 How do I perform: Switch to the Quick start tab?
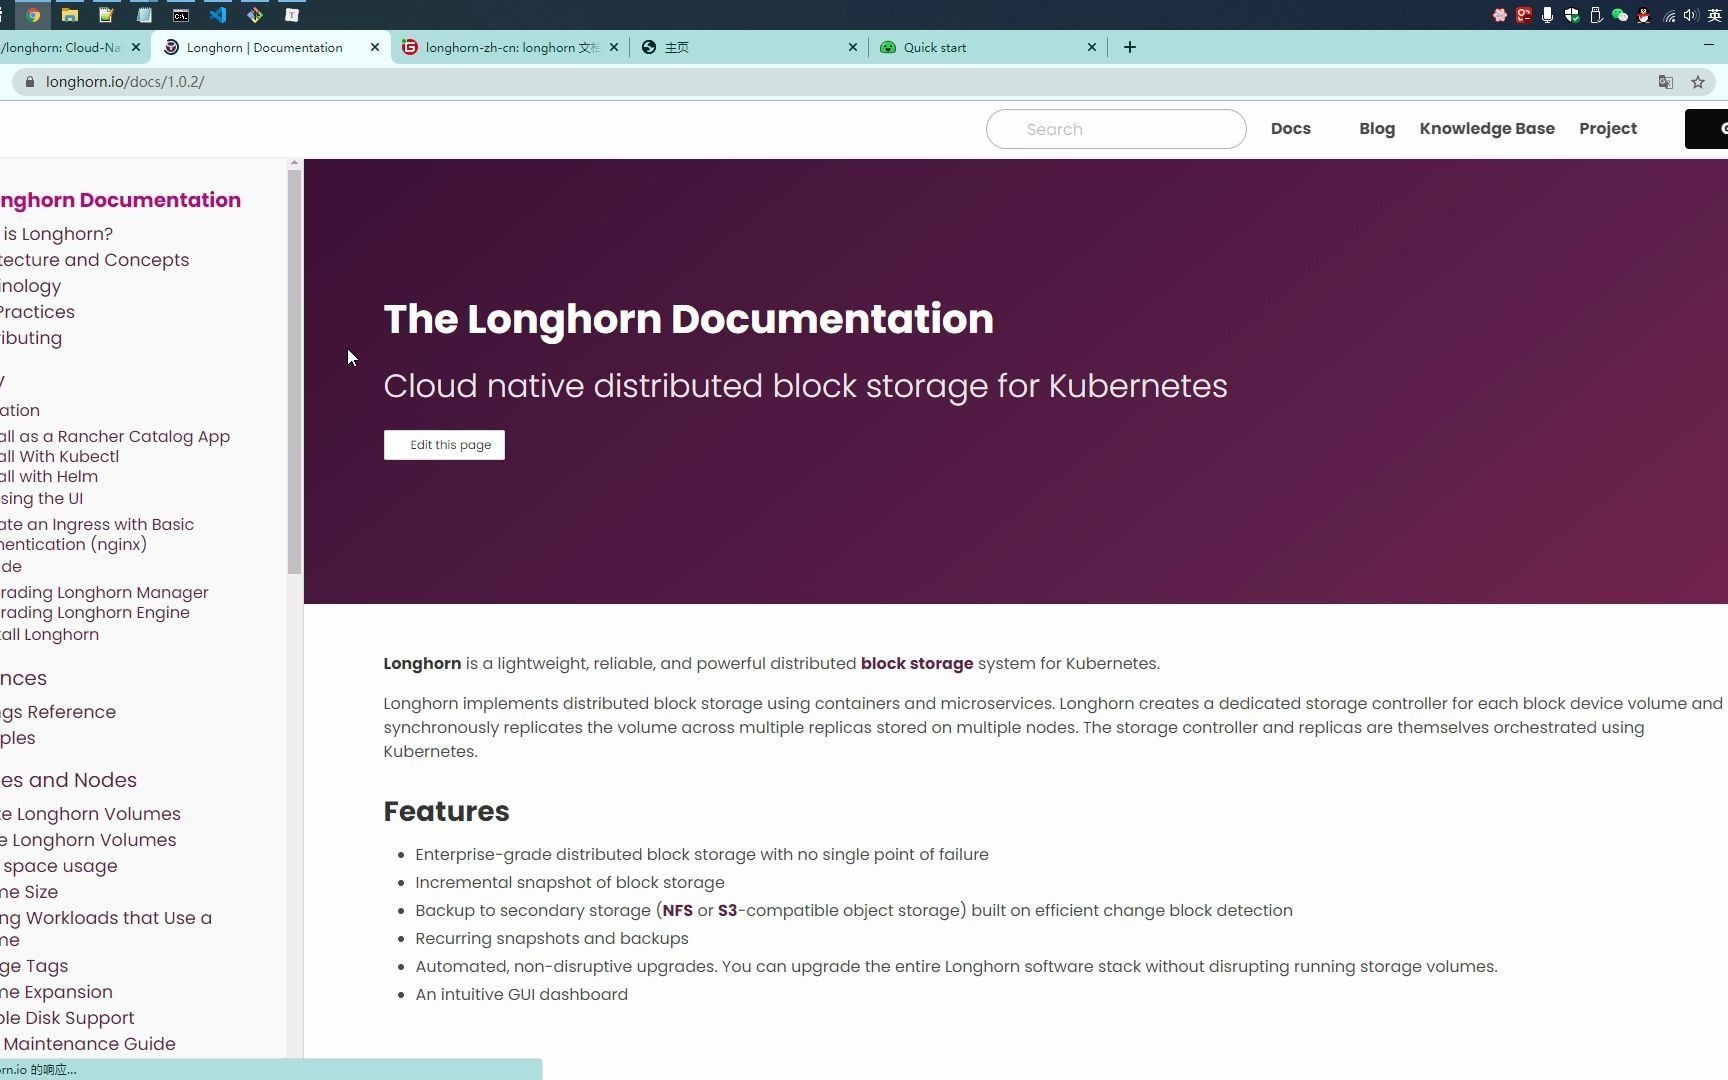[x=935, y=47]
